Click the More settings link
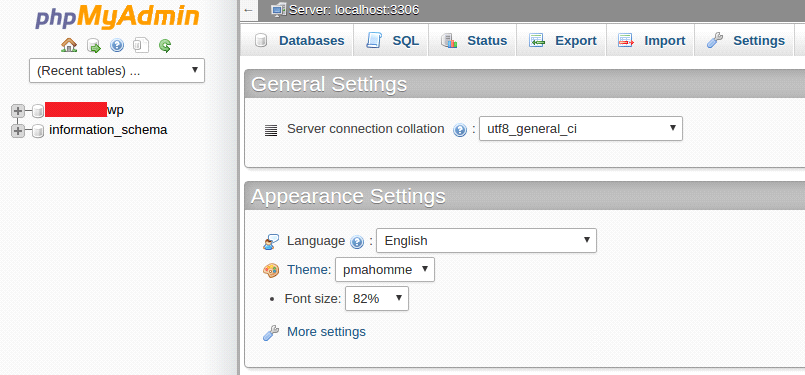Image resolution: width=805 pixels, height=375 pixels. [326, 332]
